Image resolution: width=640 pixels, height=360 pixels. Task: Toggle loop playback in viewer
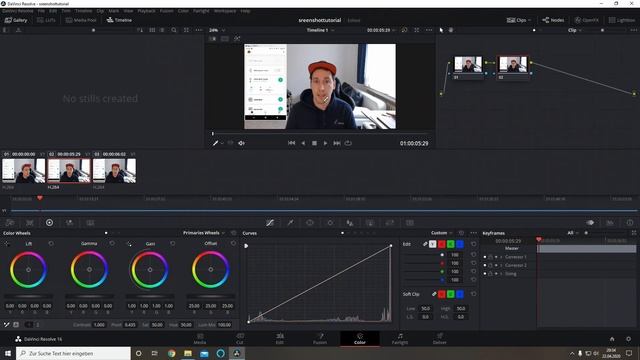348,143
